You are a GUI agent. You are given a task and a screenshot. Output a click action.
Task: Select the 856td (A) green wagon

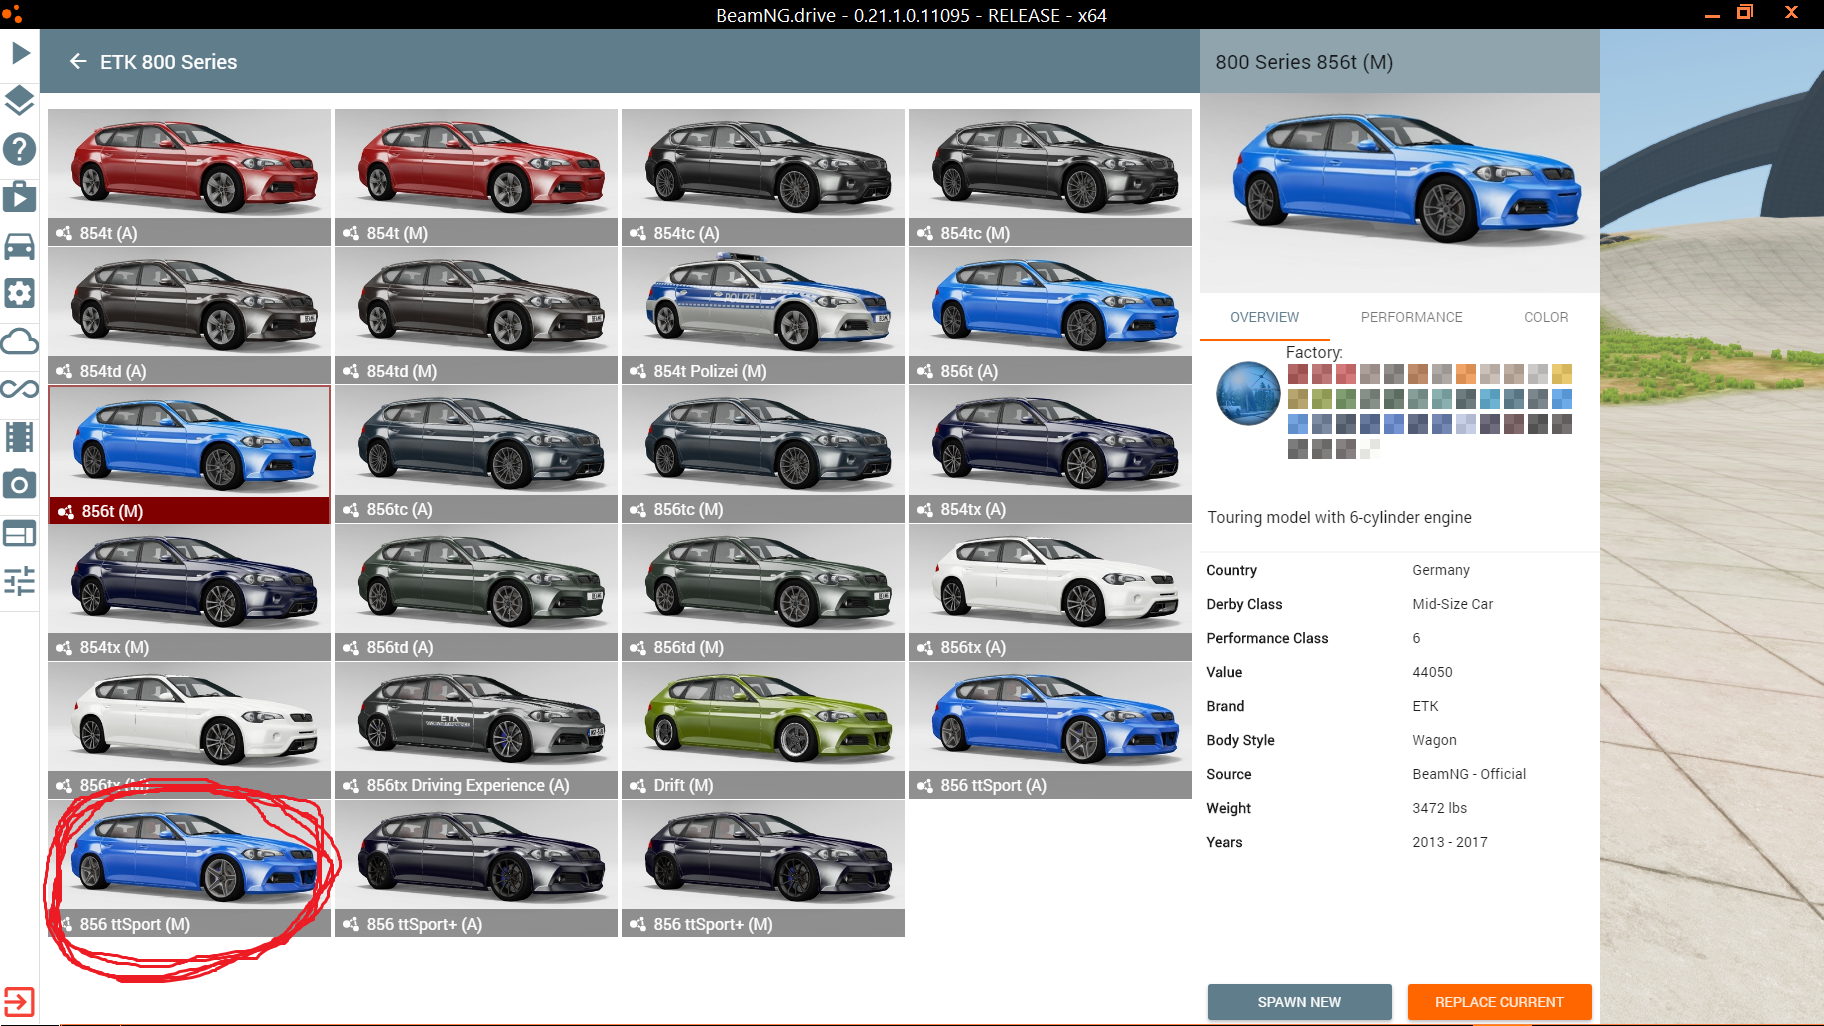pyautogui.click(x=476, y=591)
